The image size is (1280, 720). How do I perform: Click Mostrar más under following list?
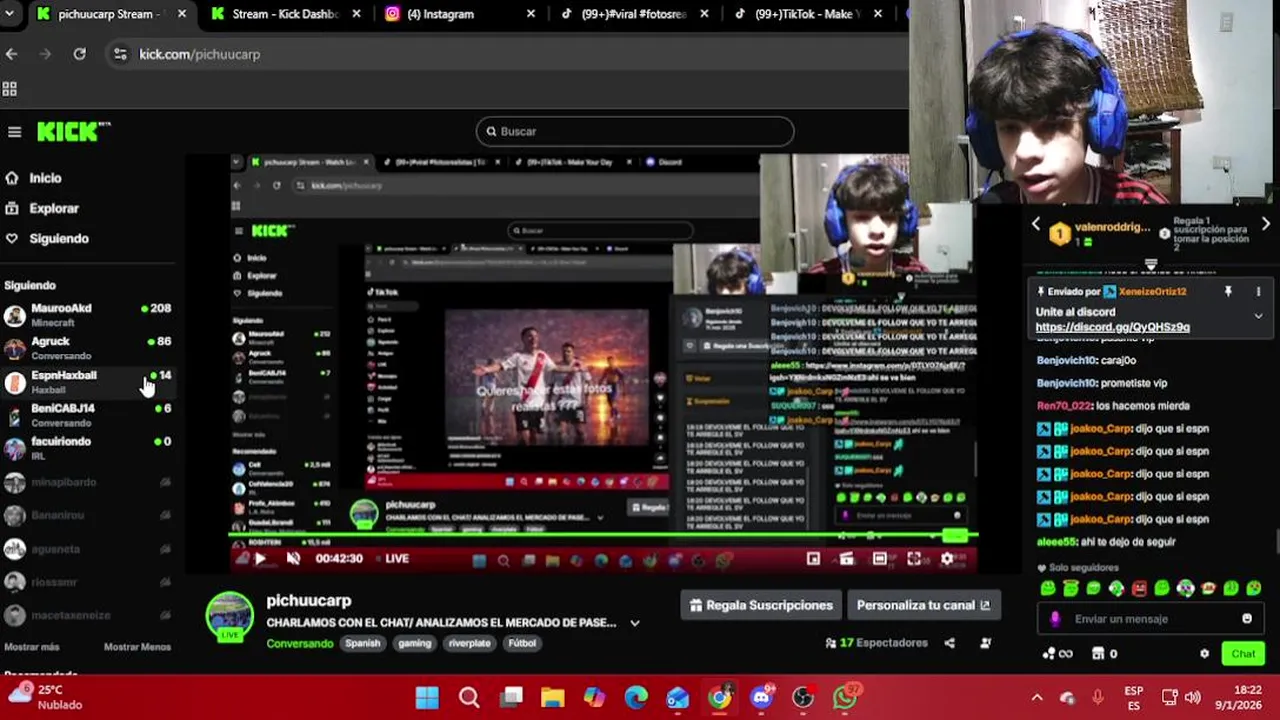(31, 647)
